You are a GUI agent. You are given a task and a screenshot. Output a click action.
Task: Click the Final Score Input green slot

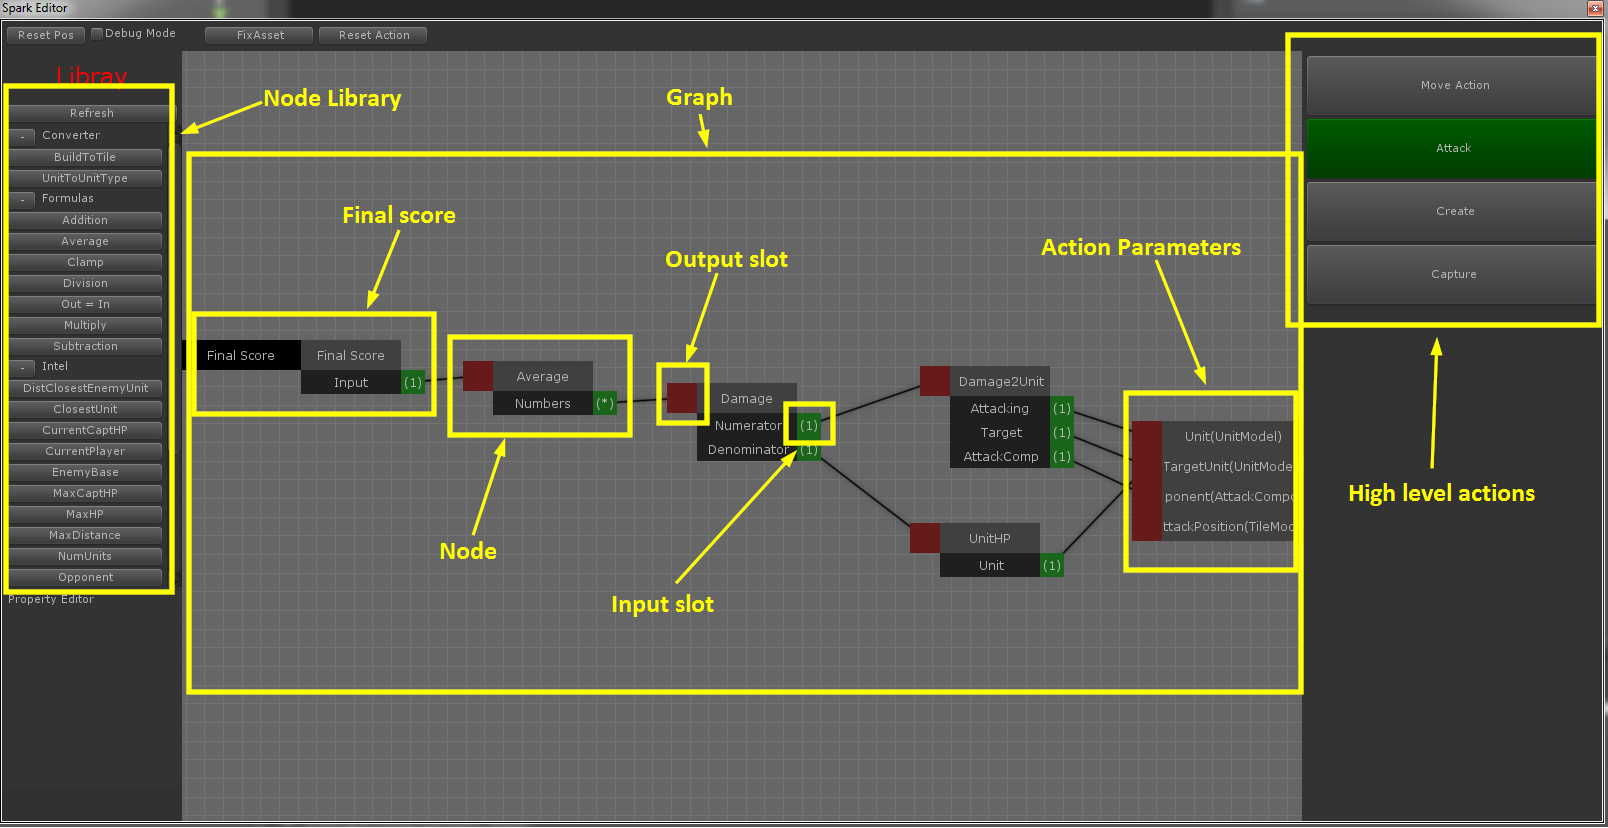[x=413, y=382]
